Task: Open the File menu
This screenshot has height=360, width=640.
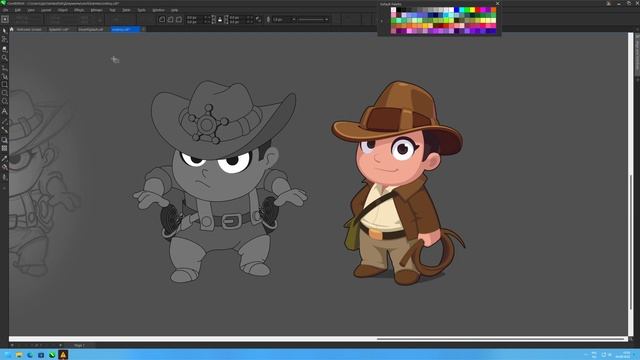Action: pyautogui.click(x=6, y=10)
